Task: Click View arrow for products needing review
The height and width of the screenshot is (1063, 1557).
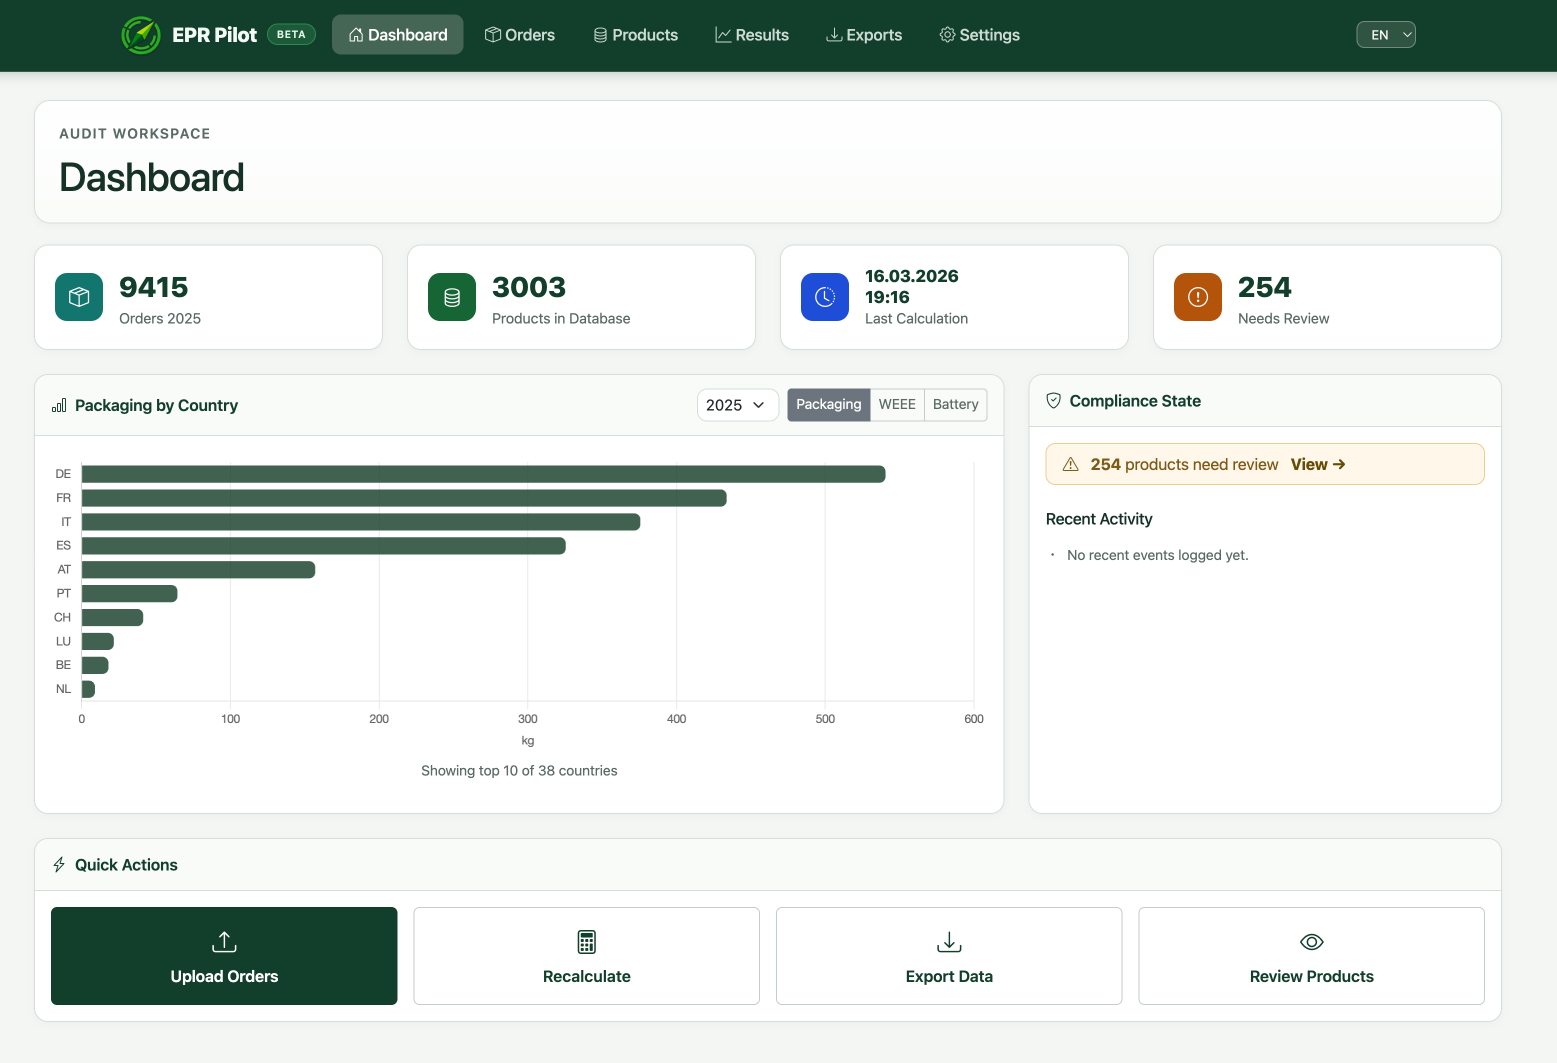Action: [1318, 464]
